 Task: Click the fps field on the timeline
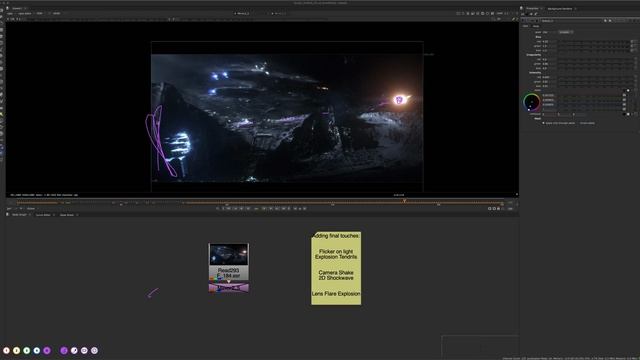click(x=10, y=209)
